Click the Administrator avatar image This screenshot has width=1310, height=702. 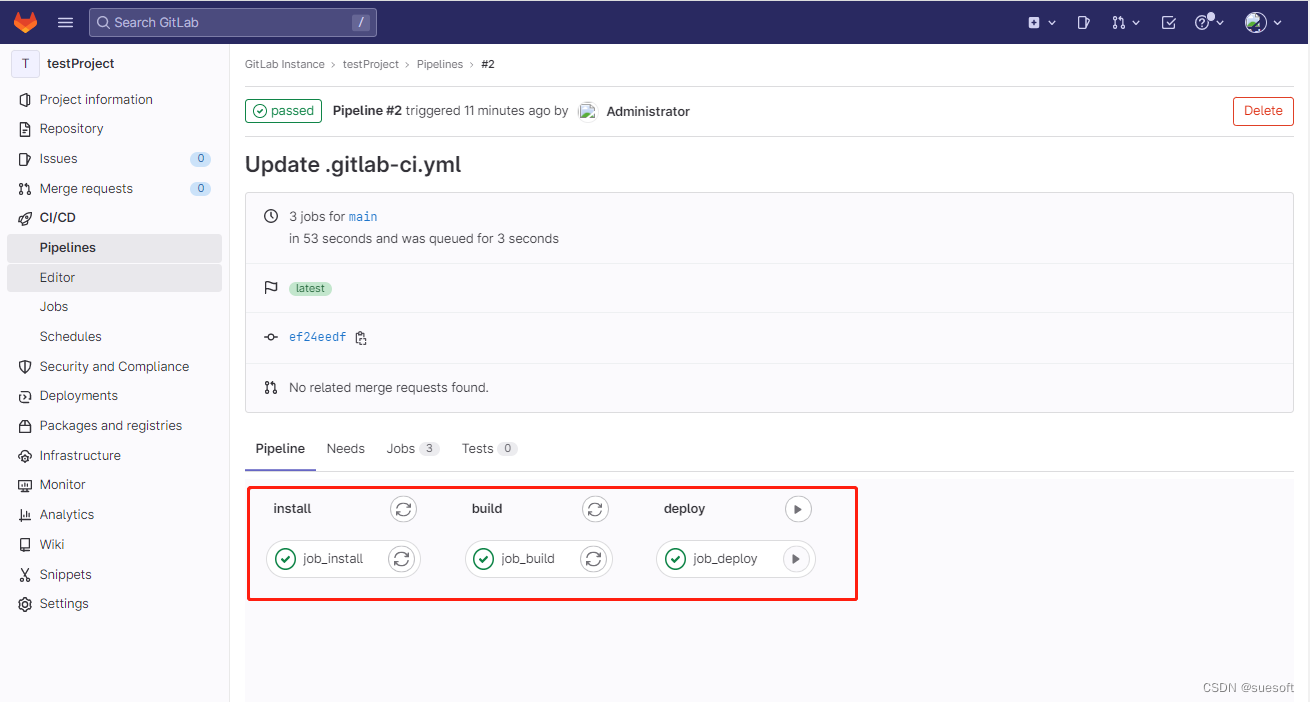click(588, 111)
